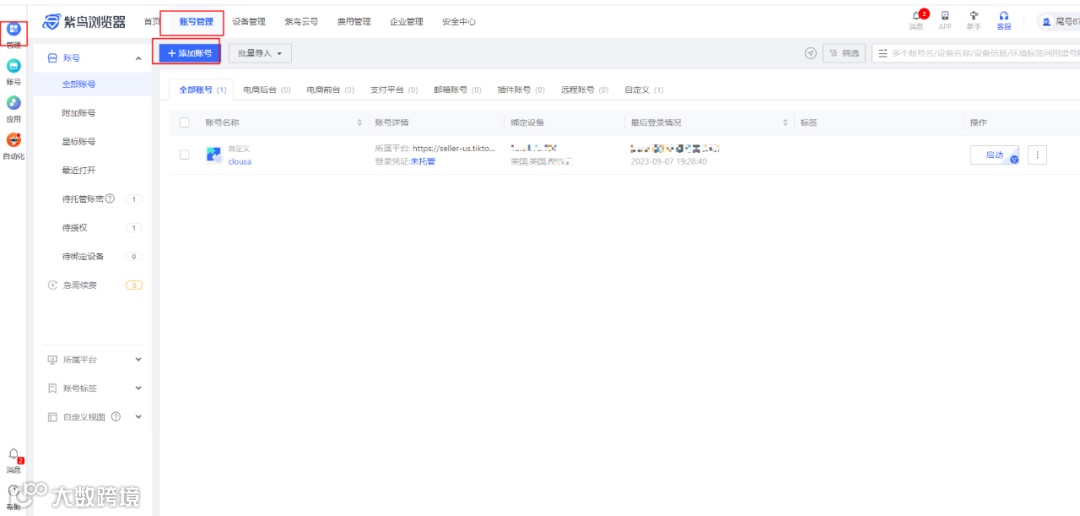Open the 批量导入 dropdown
1080x516 pixels.
point(260,53)
